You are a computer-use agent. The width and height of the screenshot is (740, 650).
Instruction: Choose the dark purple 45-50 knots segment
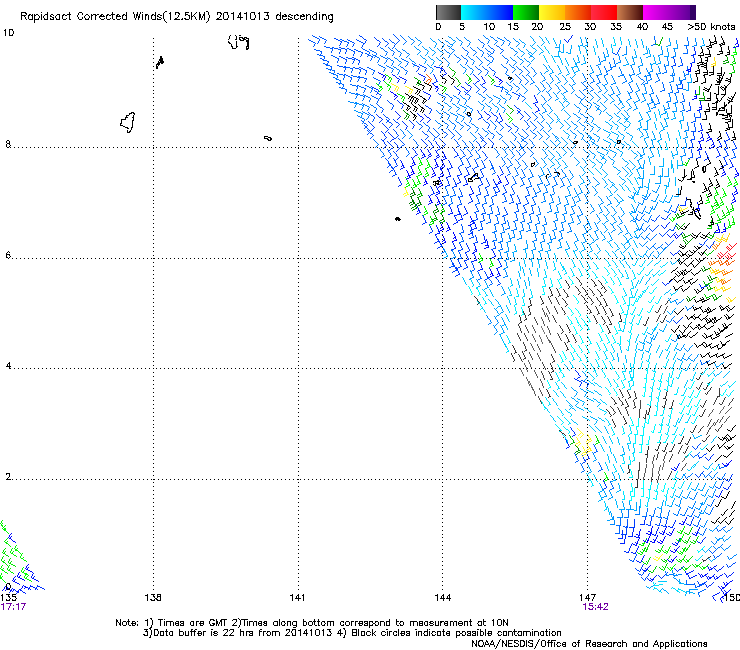click(x=682, y=12)
